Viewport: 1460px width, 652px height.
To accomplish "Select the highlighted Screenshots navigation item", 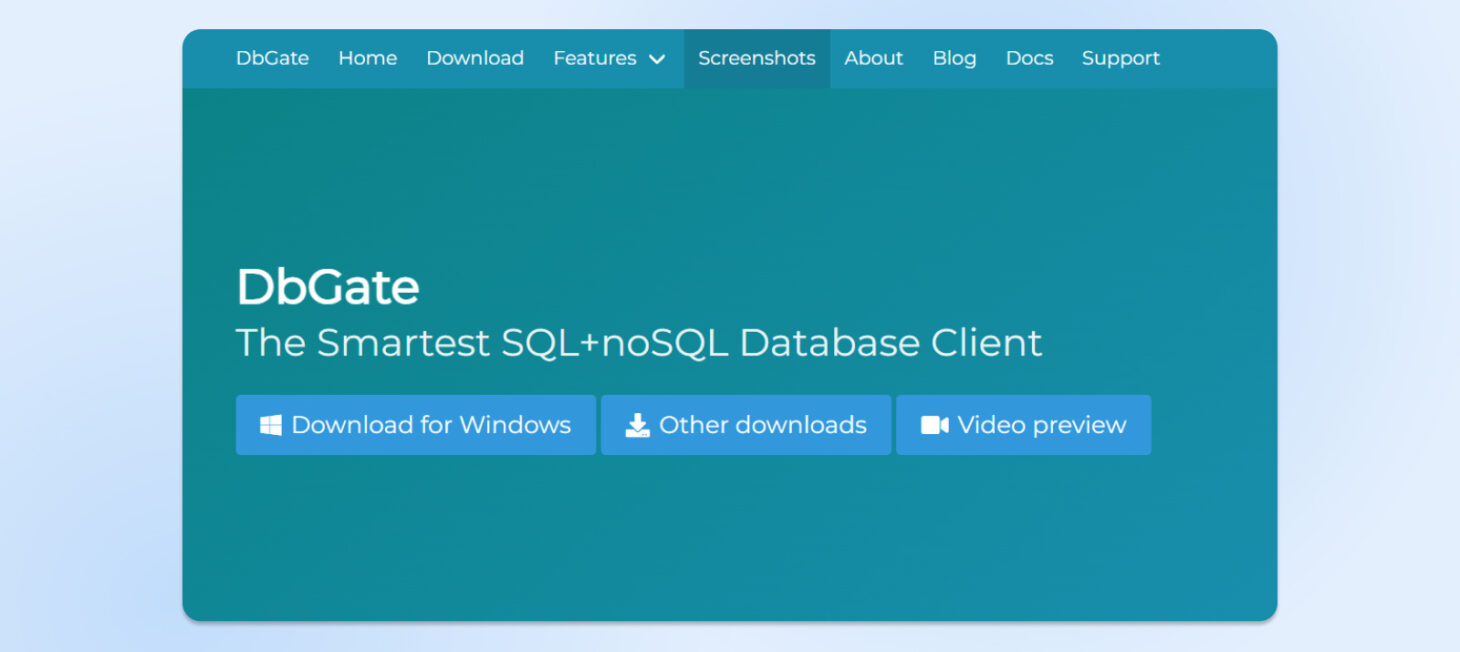I will [757, 58].
